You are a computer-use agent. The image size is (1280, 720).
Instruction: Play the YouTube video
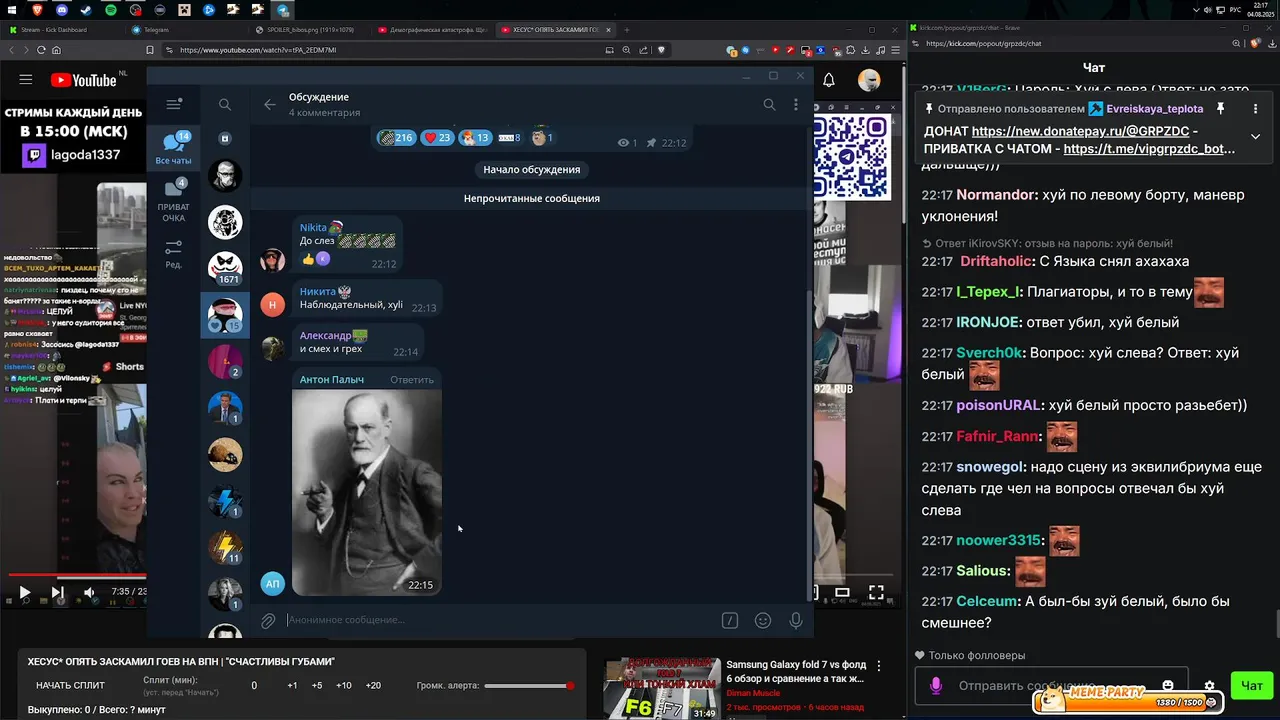25,592
